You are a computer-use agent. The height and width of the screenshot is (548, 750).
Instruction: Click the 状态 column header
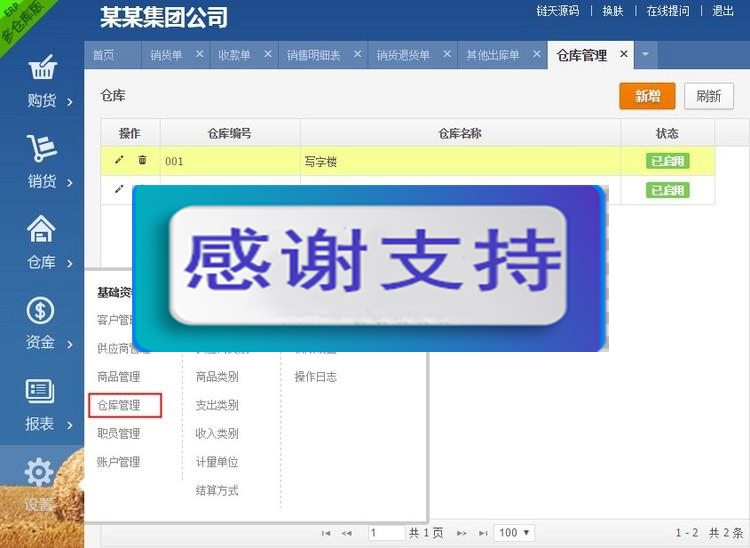(667, 133)
